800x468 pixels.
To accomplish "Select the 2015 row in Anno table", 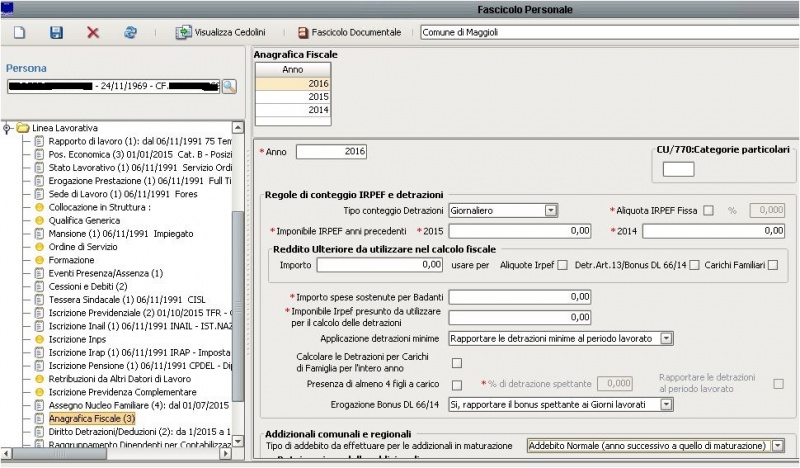I will [x=292, y=97].
